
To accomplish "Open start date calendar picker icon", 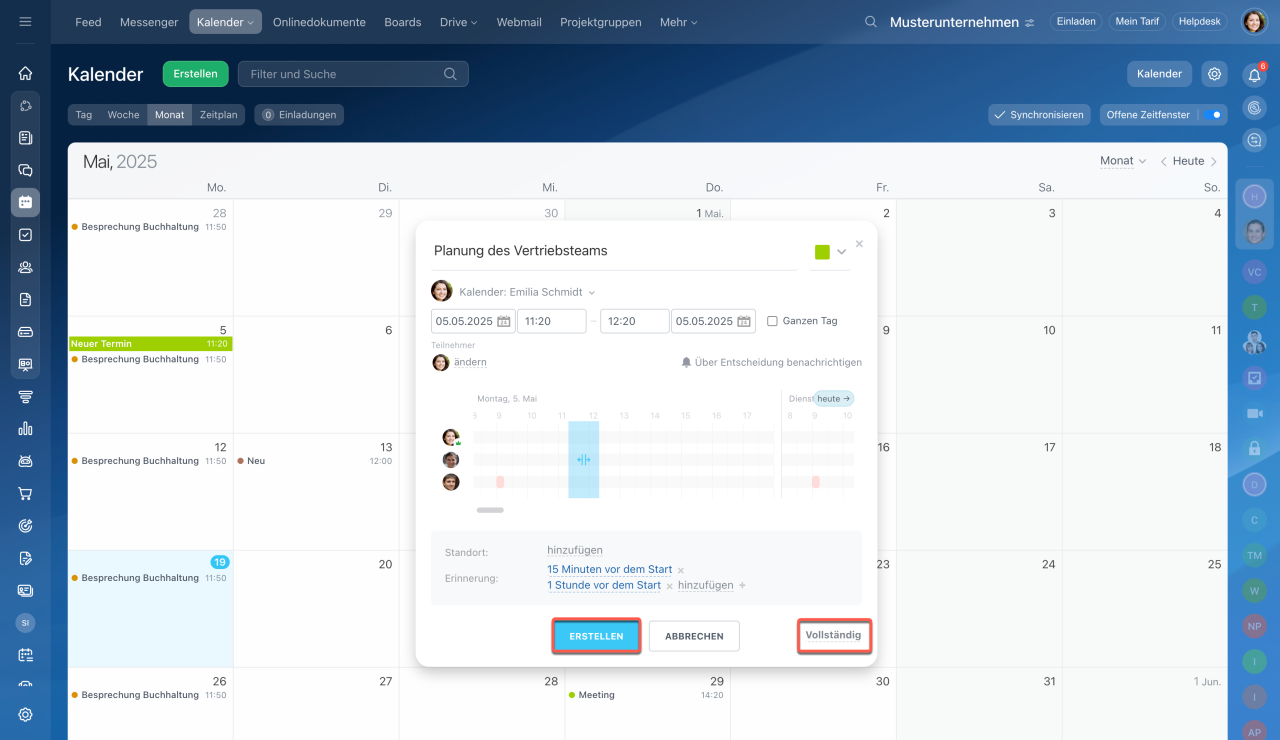I will 504,321.
